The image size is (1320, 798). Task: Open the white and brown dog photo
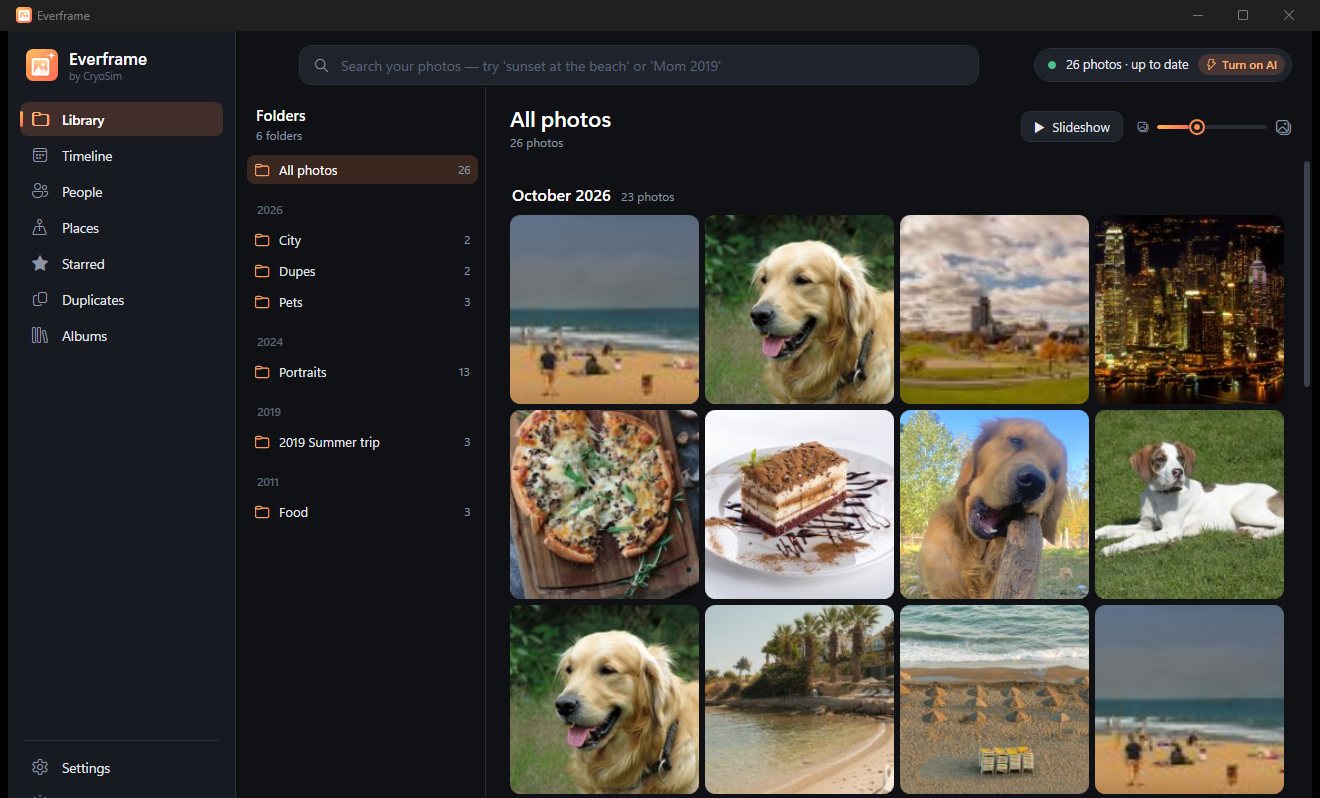[x=1189, y=504]
